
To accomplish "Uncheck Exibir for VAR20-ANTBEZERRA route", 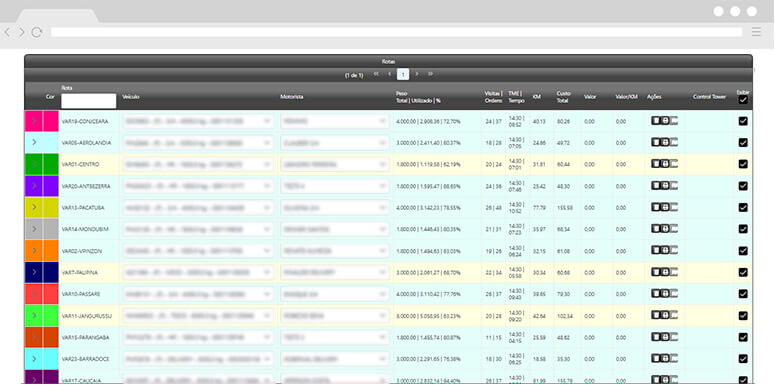I will pyautogui.click(x=743, y=186).
